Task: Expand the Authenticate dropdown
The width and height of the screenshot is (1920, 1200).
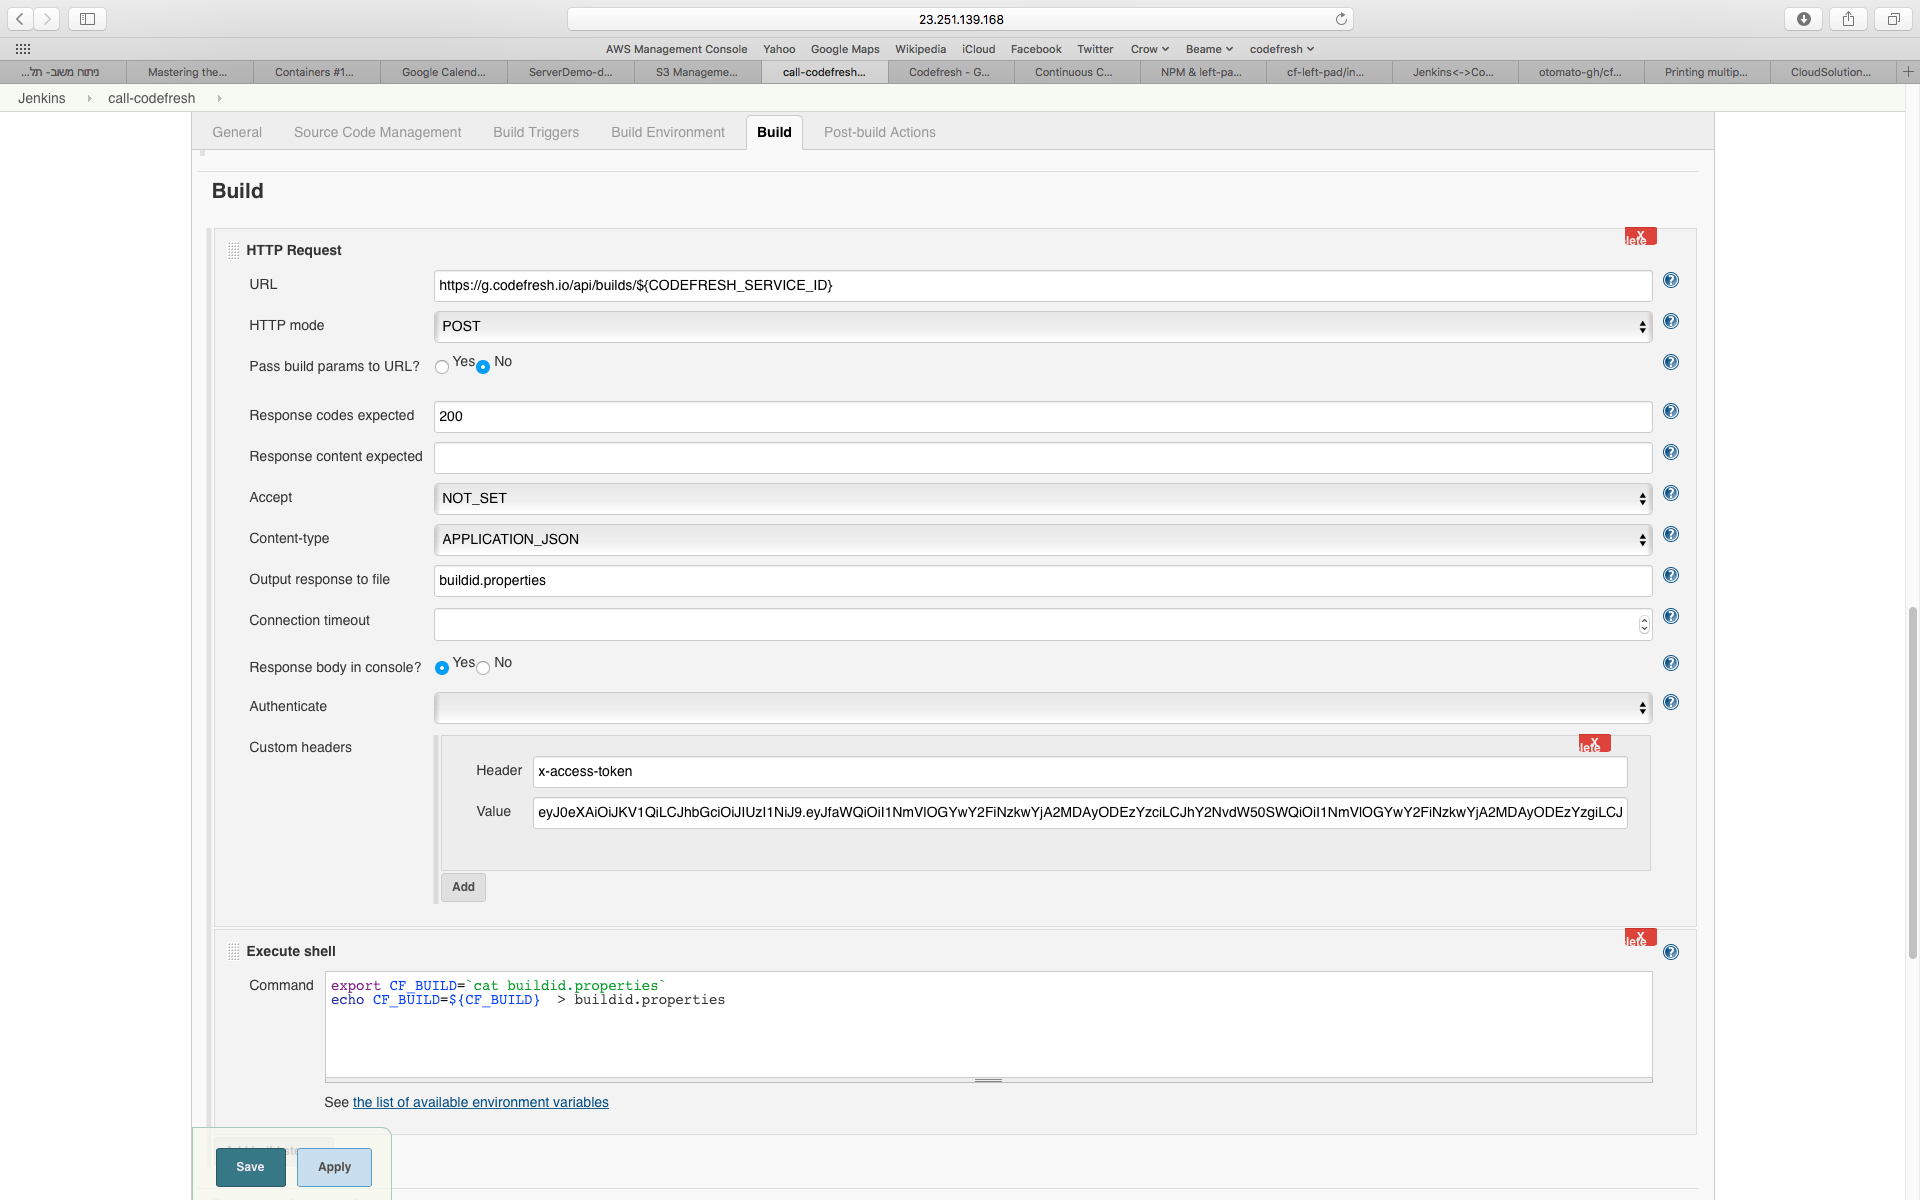Action: pyautogui.click(x=1043, y=708)
